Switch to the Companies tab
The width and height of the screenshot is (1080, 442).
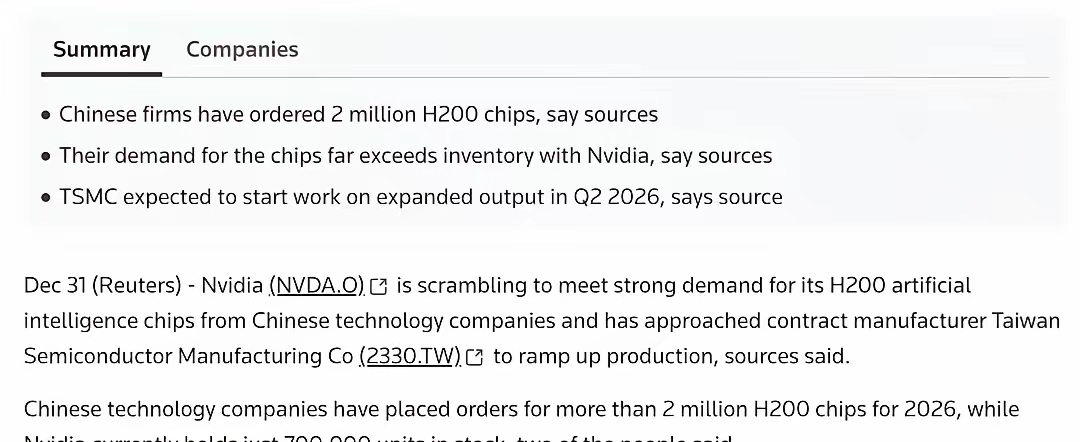[242, 49]
